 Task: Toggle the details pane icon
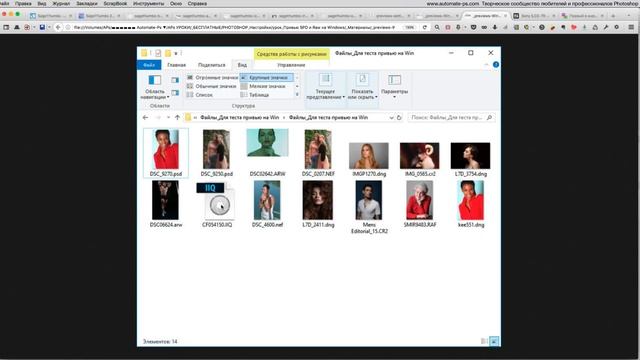click(175, 93)
